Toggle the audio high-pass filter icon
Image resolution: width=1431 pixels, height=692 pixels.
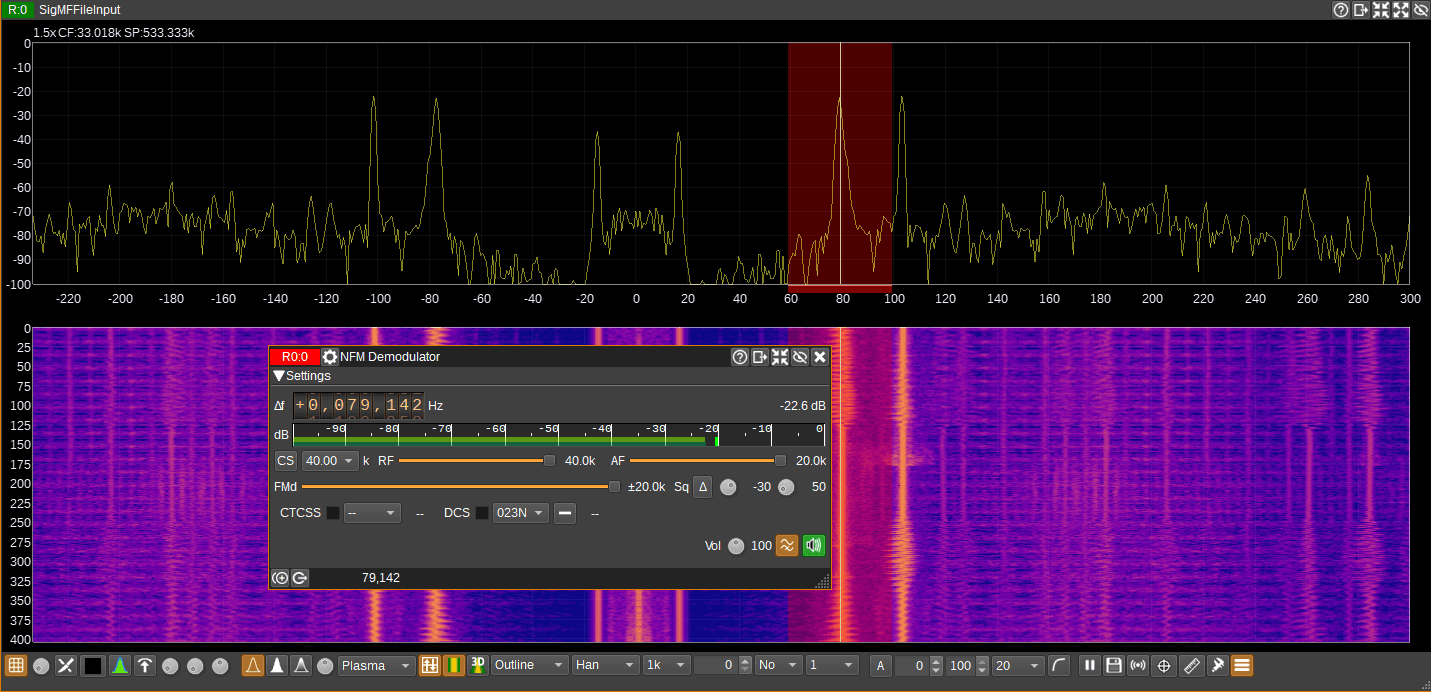(787, 546)
